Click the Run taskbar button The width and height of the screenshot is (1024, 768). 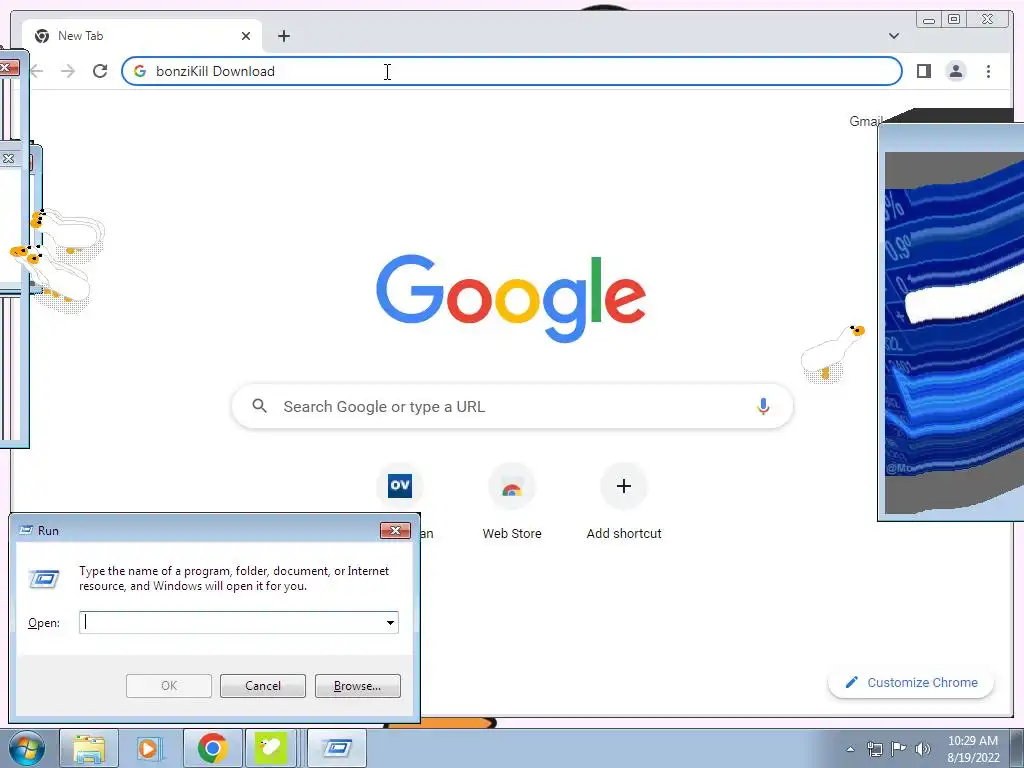[336, 748]
